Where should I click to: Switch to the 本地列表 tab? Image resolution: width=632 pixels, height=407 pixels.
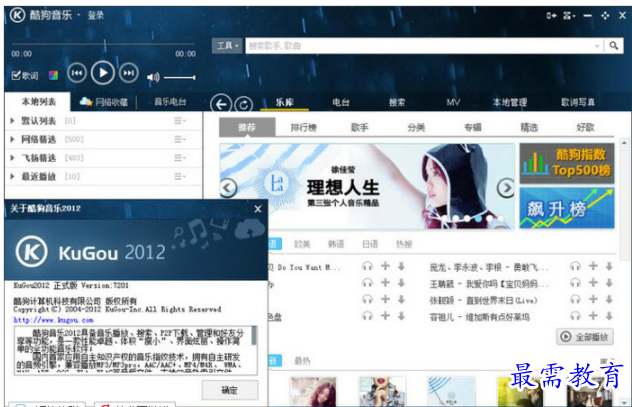(38, 102)
